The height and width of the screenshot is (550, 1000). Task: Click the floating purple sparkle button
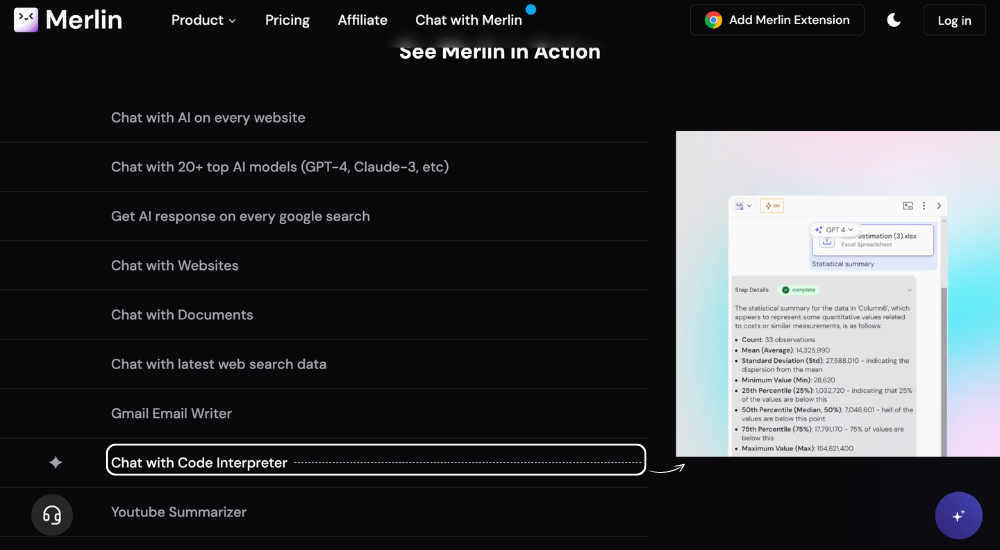958,516
